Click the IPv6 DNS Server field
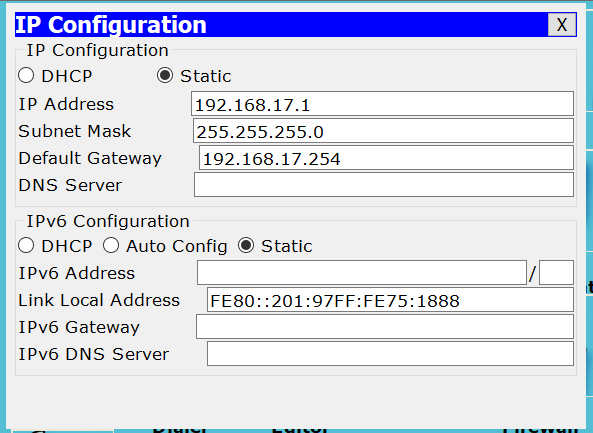The image size is (593, 433). pos(390,354)
